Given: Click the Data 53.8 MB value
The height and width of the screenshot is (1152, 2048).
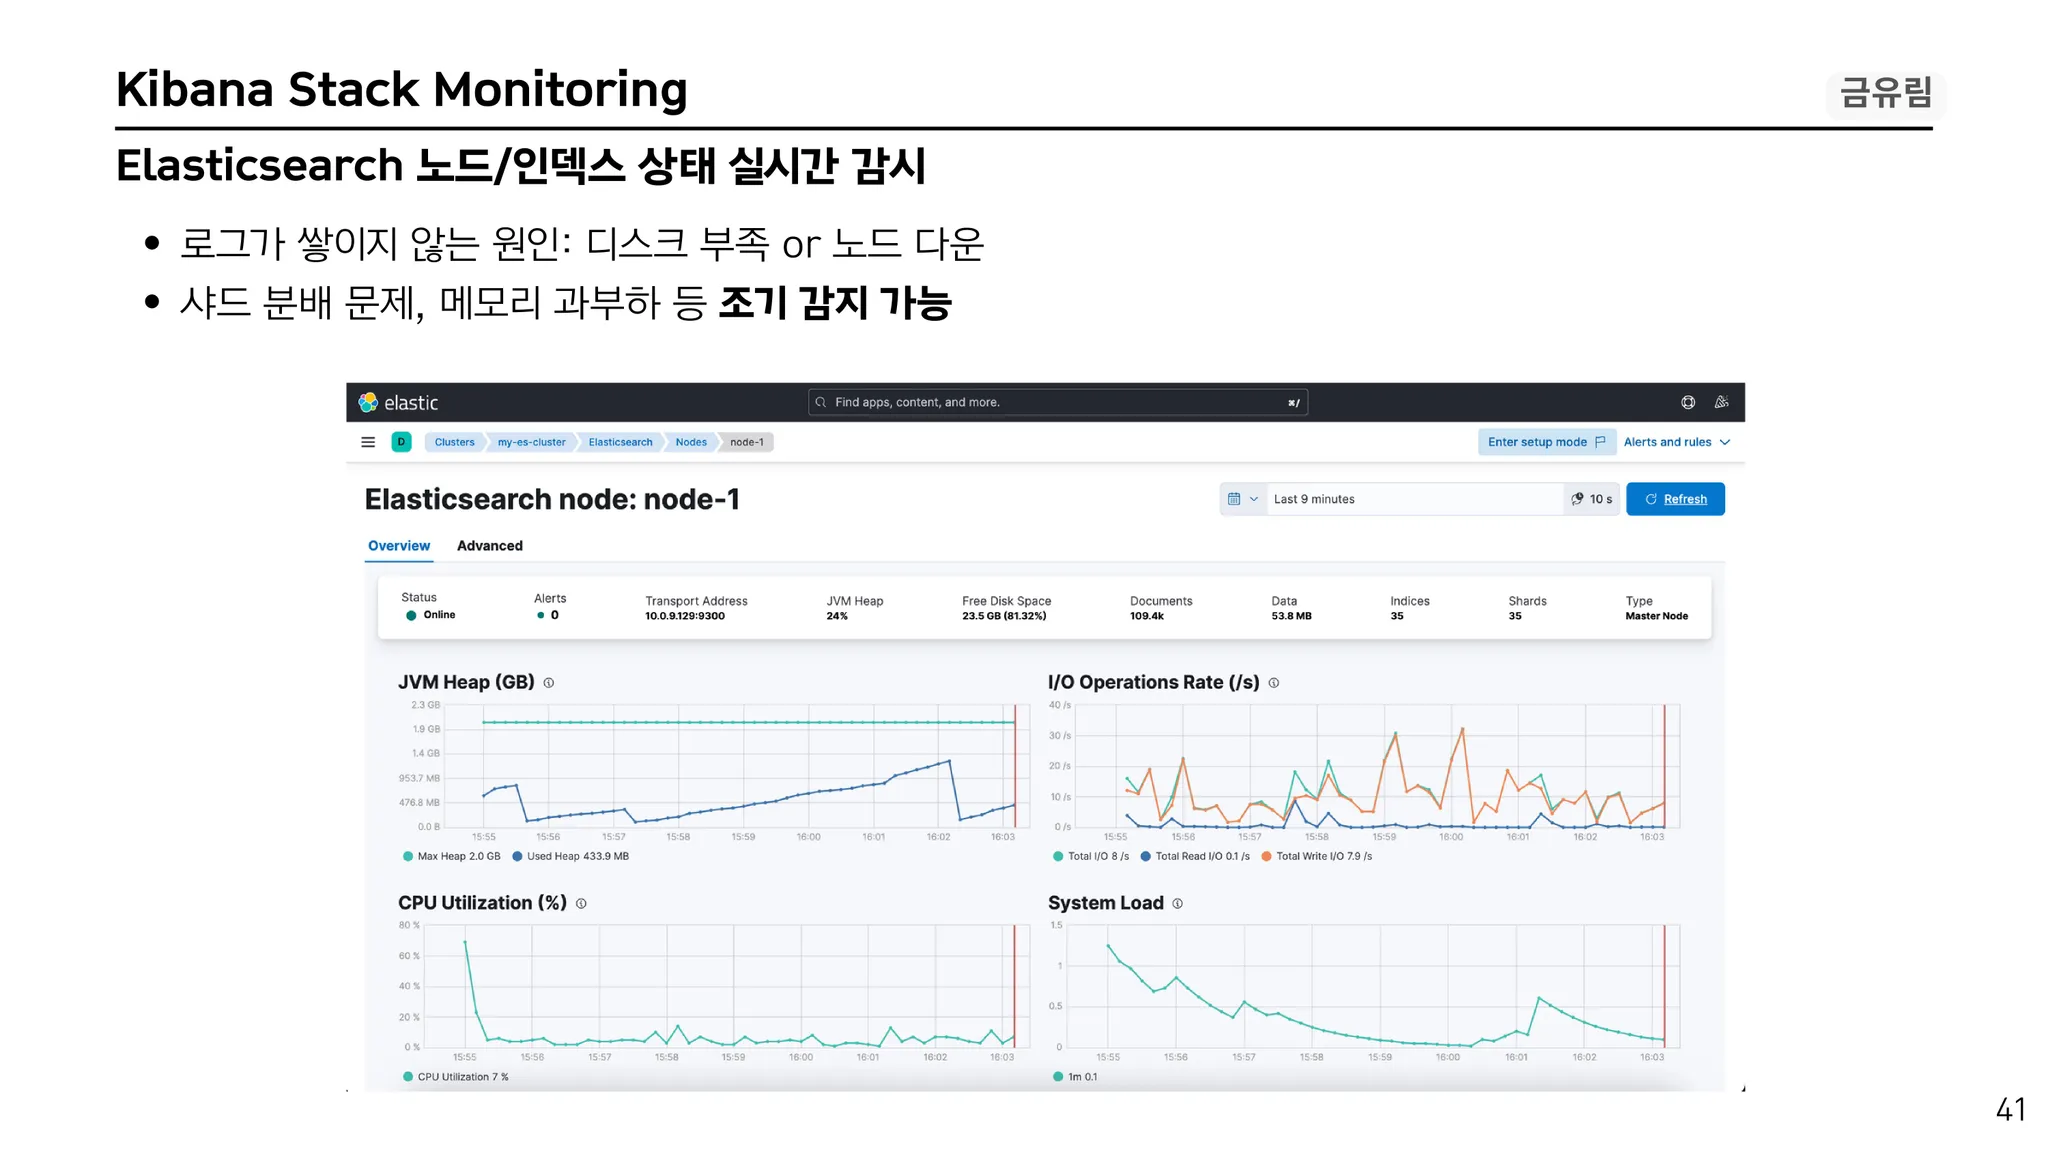Looking at the screenshot, I should pos(1291,616).
